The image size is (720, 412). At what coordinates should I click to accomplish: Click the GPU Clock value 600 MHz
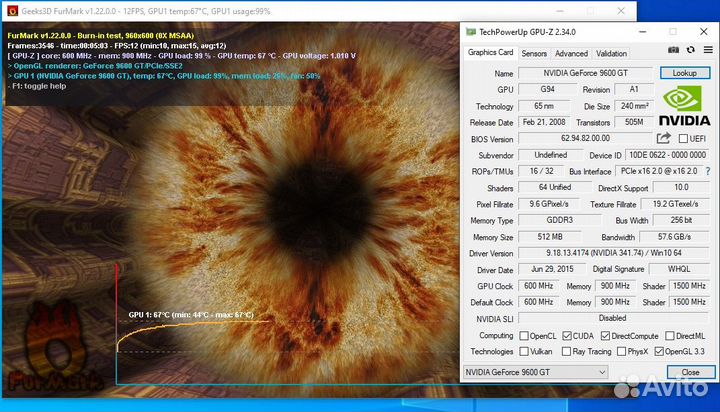(539, 286)
